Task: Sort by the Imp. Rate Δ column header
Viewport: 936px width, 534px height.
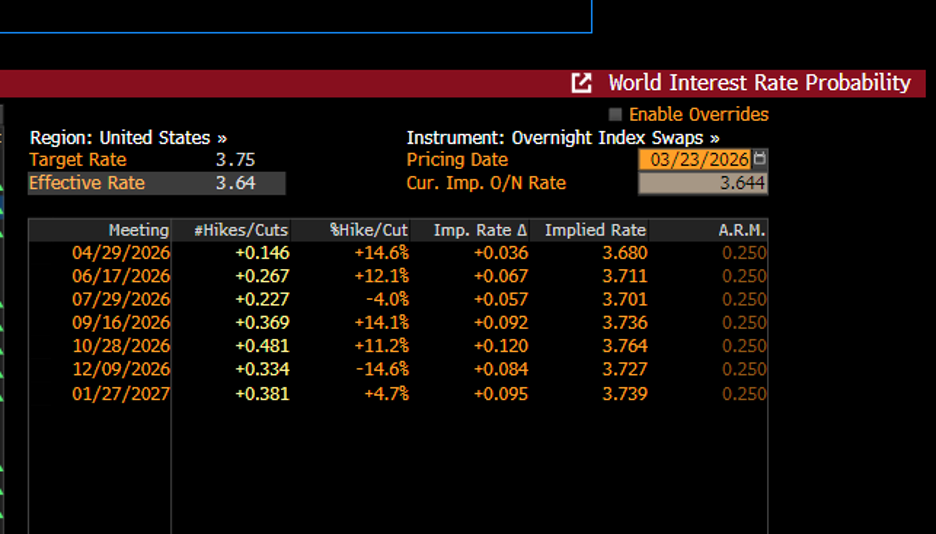Action: pos(480,230)
